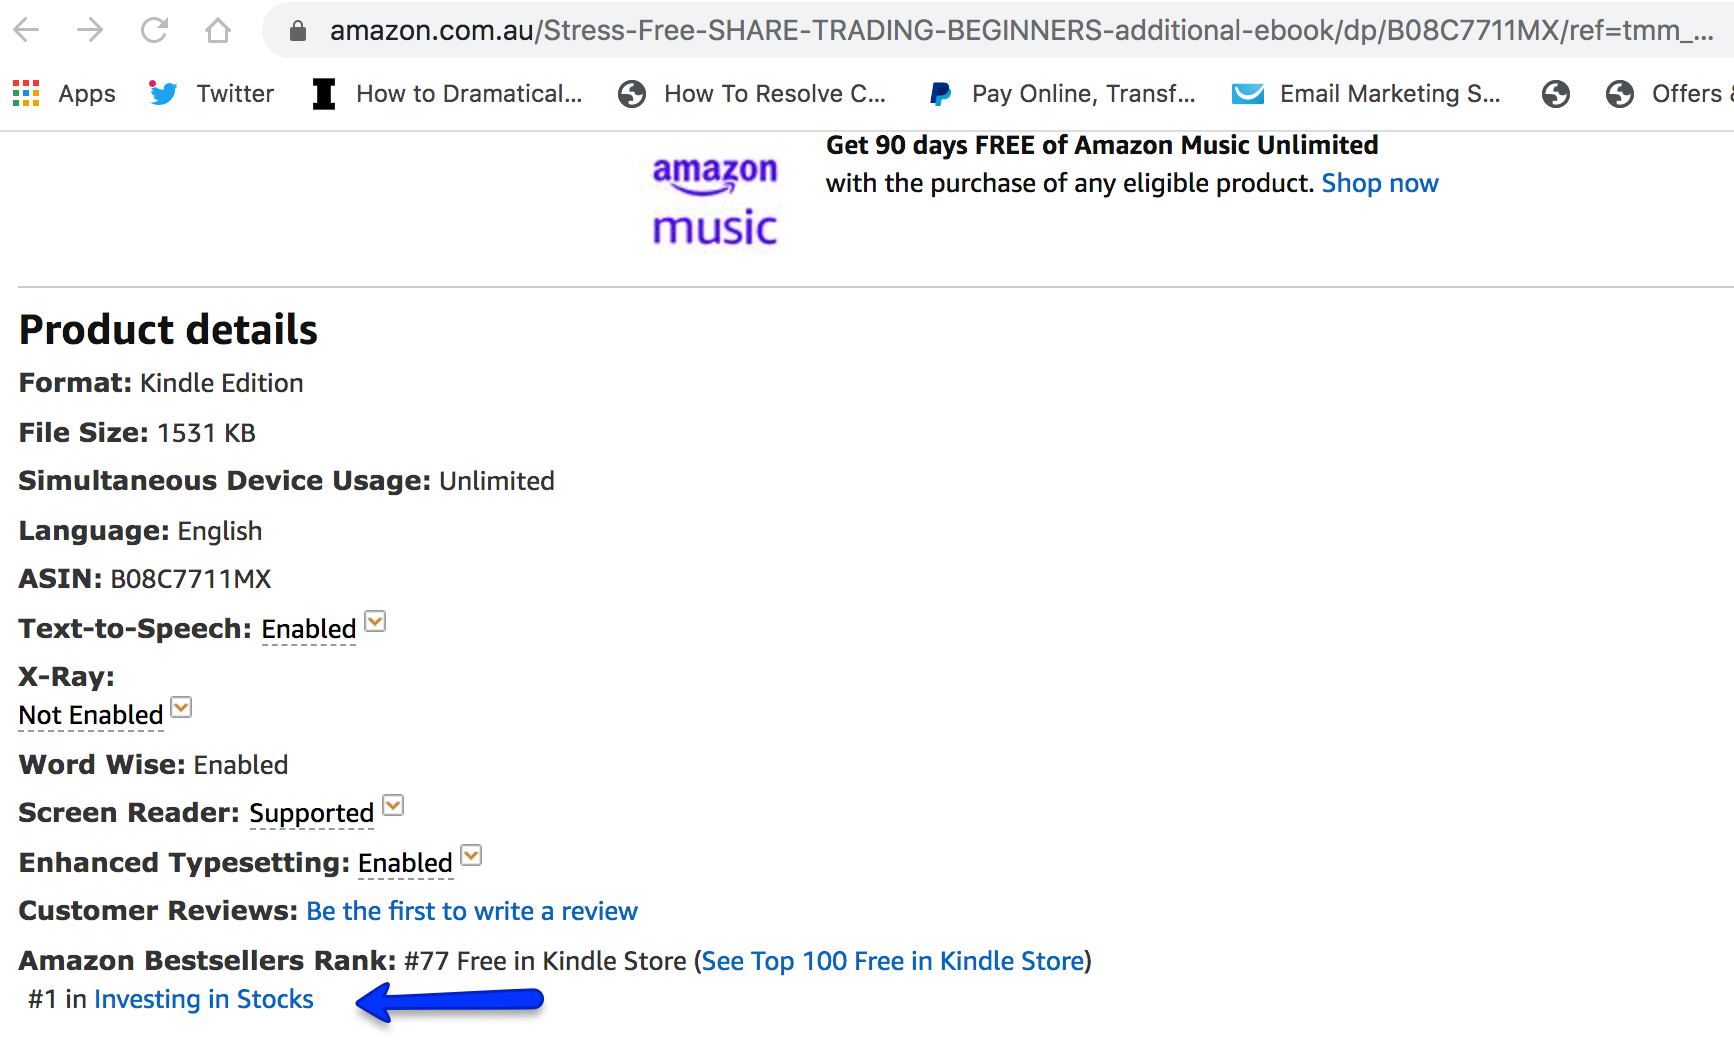Screen dimensions: 1734x1054
Task: Open the Apps grid bookmark
Action: click(64, 94)
